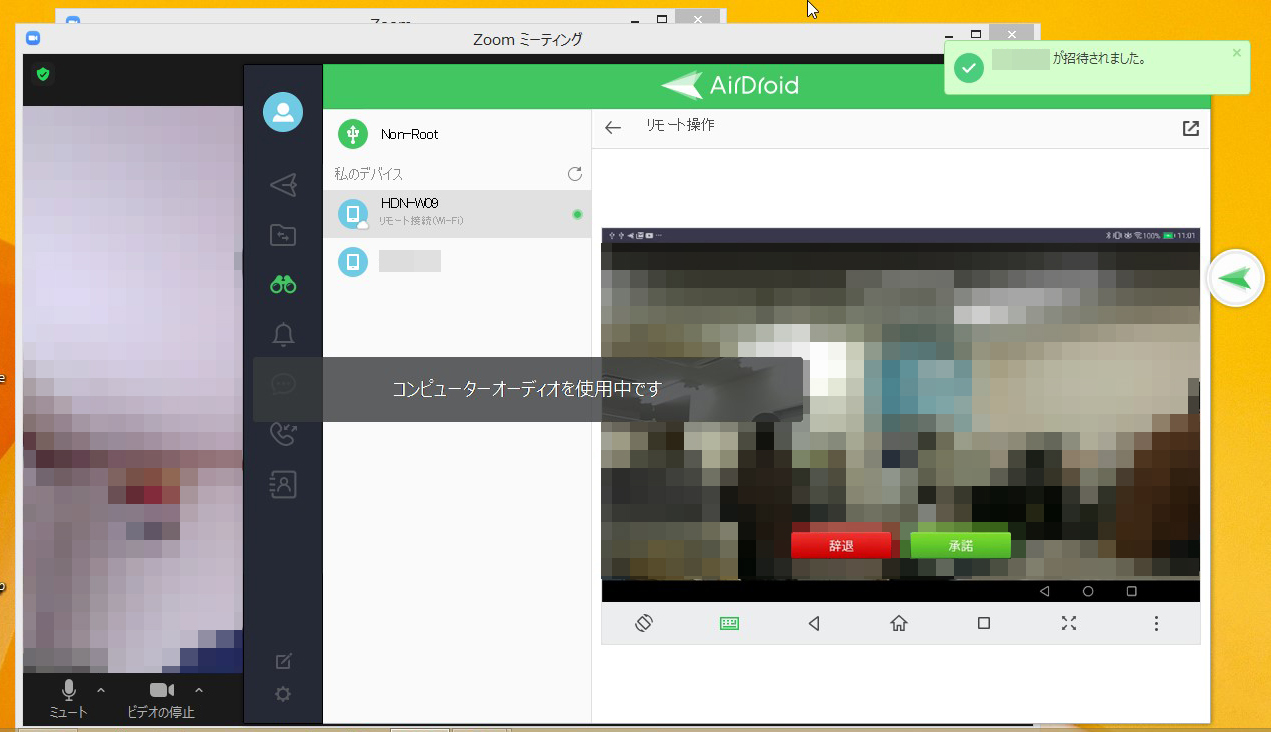Rotate the remote screen

pyautogui.click(x=644, y=623)
